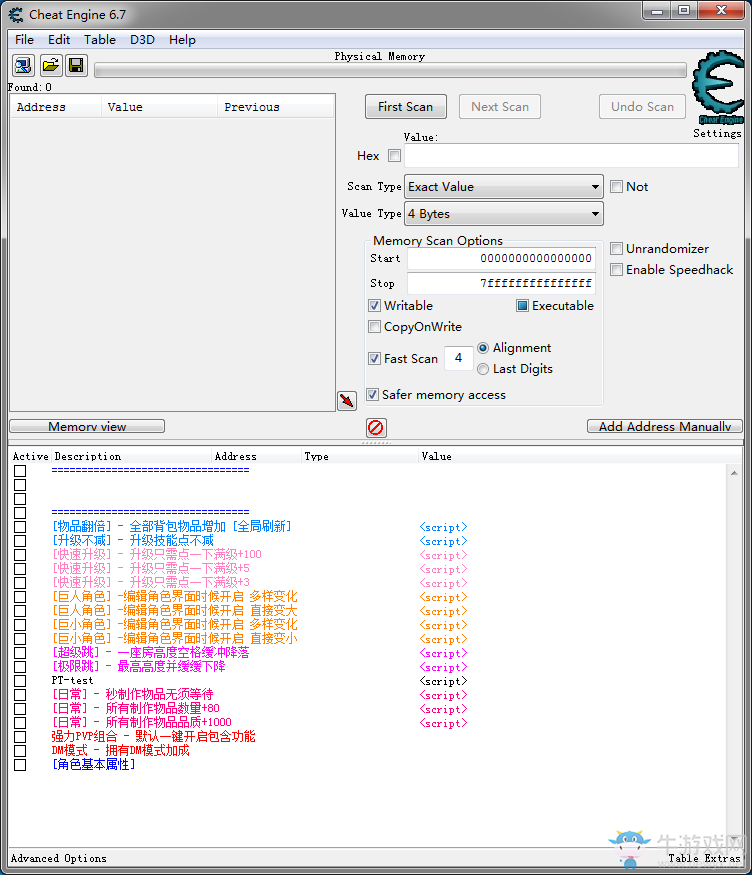The height and width of the screenshot is (875, 752).
Task: Activate the DM模式 entry checkbox
Action: pos(20,751)
